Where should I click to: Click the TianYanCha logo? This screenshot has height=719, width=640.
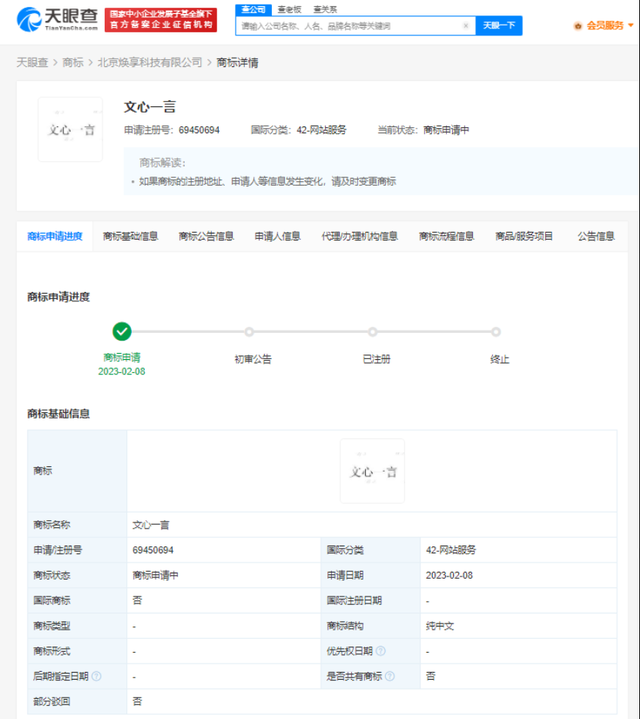click(57, 19)
